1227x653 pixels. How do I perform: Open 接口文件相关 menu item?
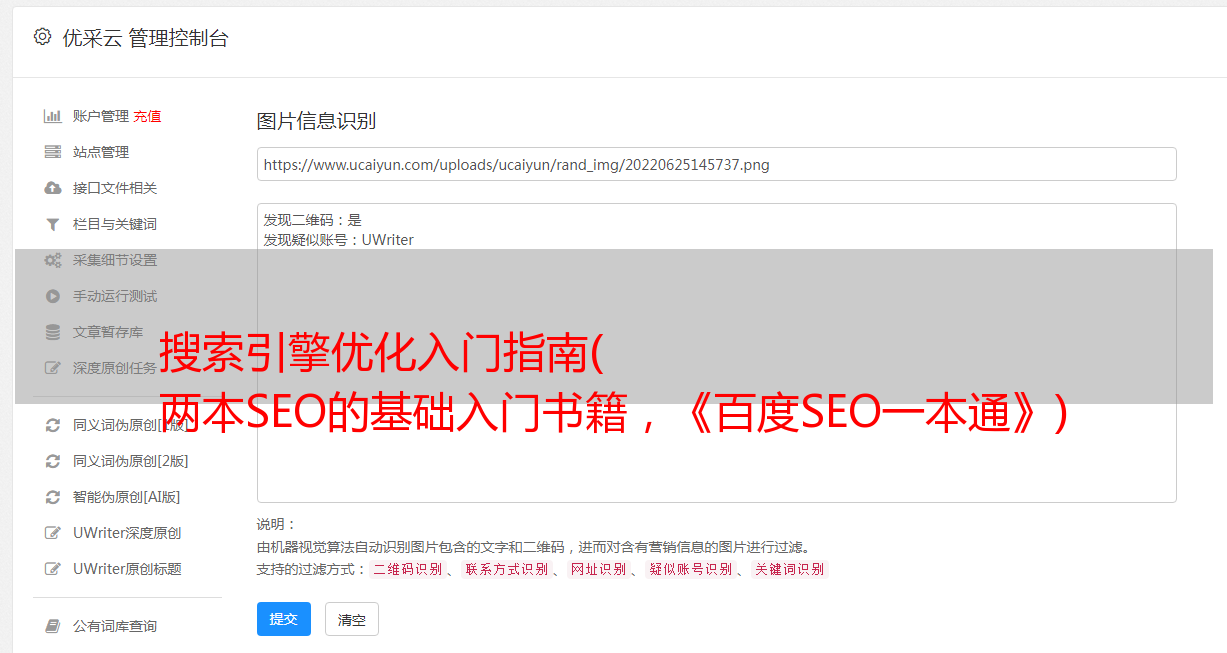coord(115,188)
